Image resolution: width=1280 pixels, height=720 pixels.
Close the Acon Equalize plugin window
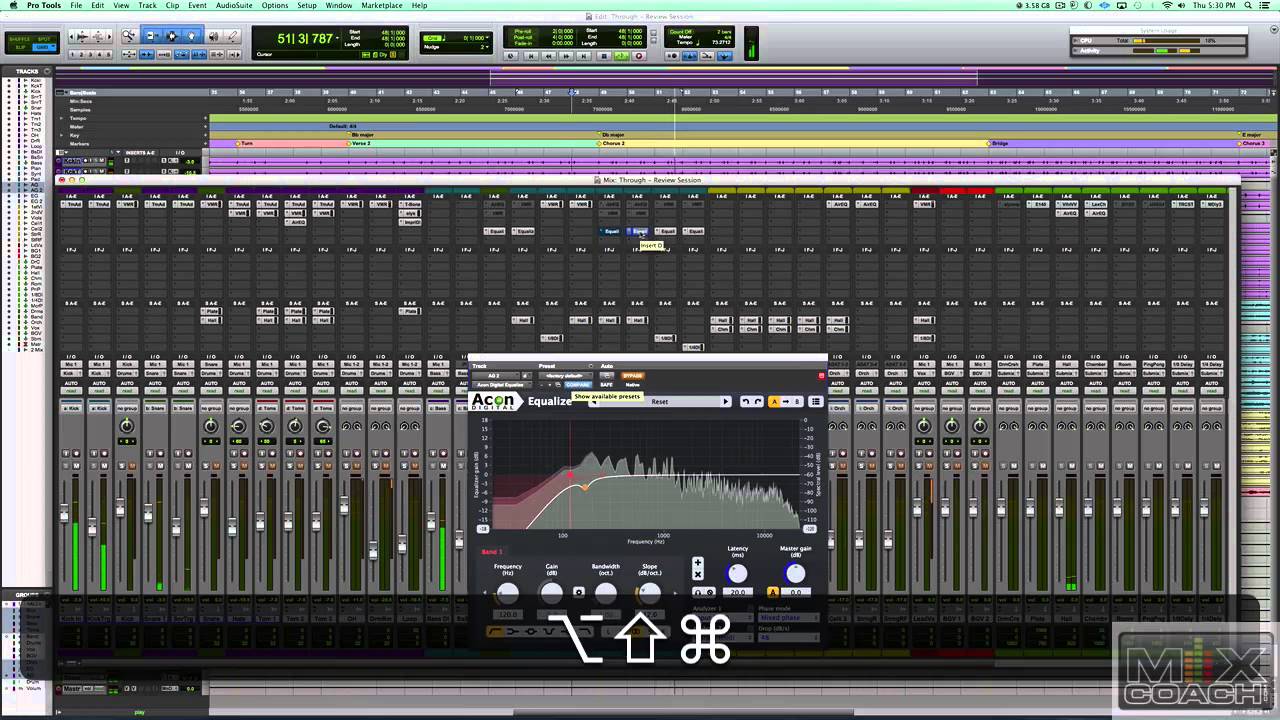point(821,376)
